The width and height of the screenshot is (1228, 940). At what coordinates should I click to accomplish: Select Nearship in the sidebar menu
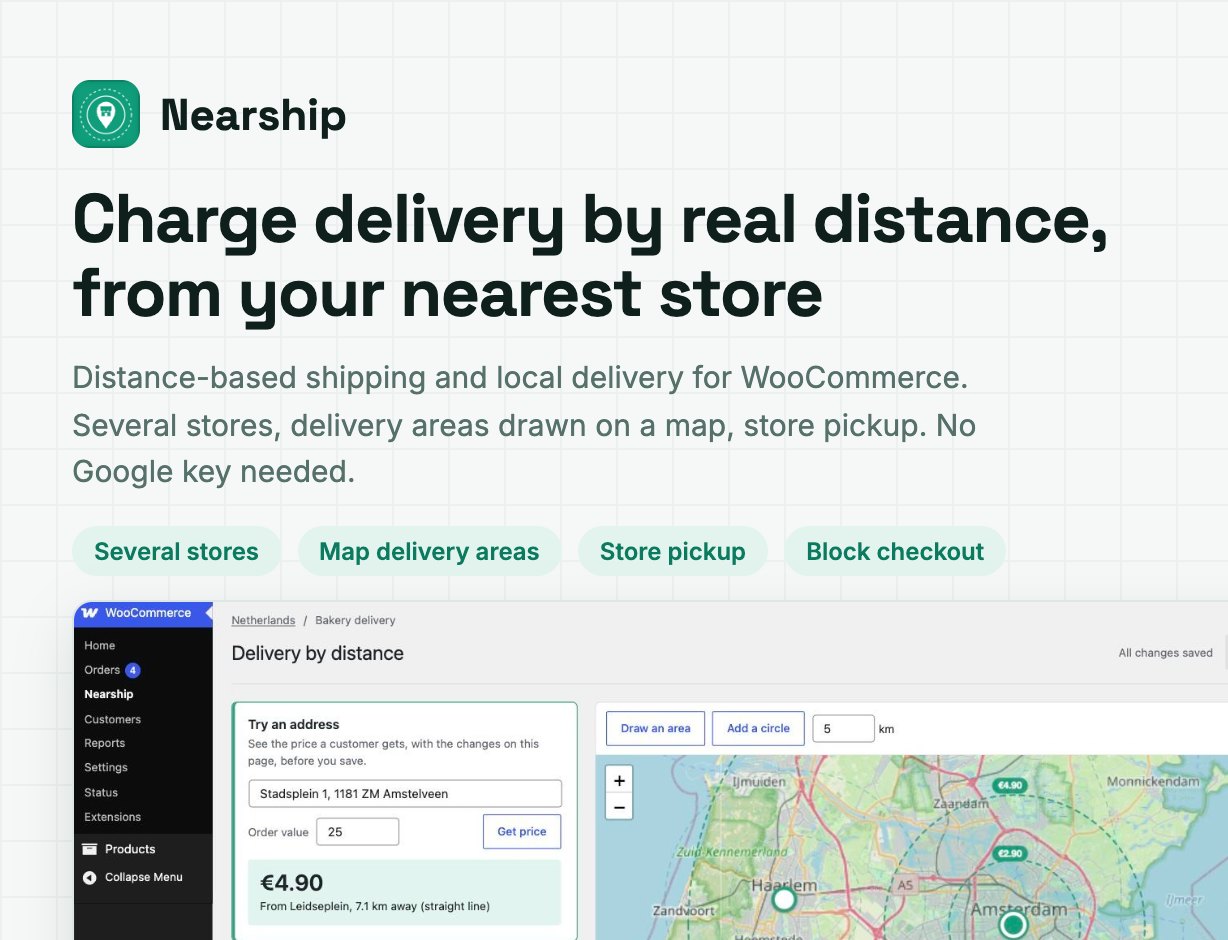[x=109, y=694]
